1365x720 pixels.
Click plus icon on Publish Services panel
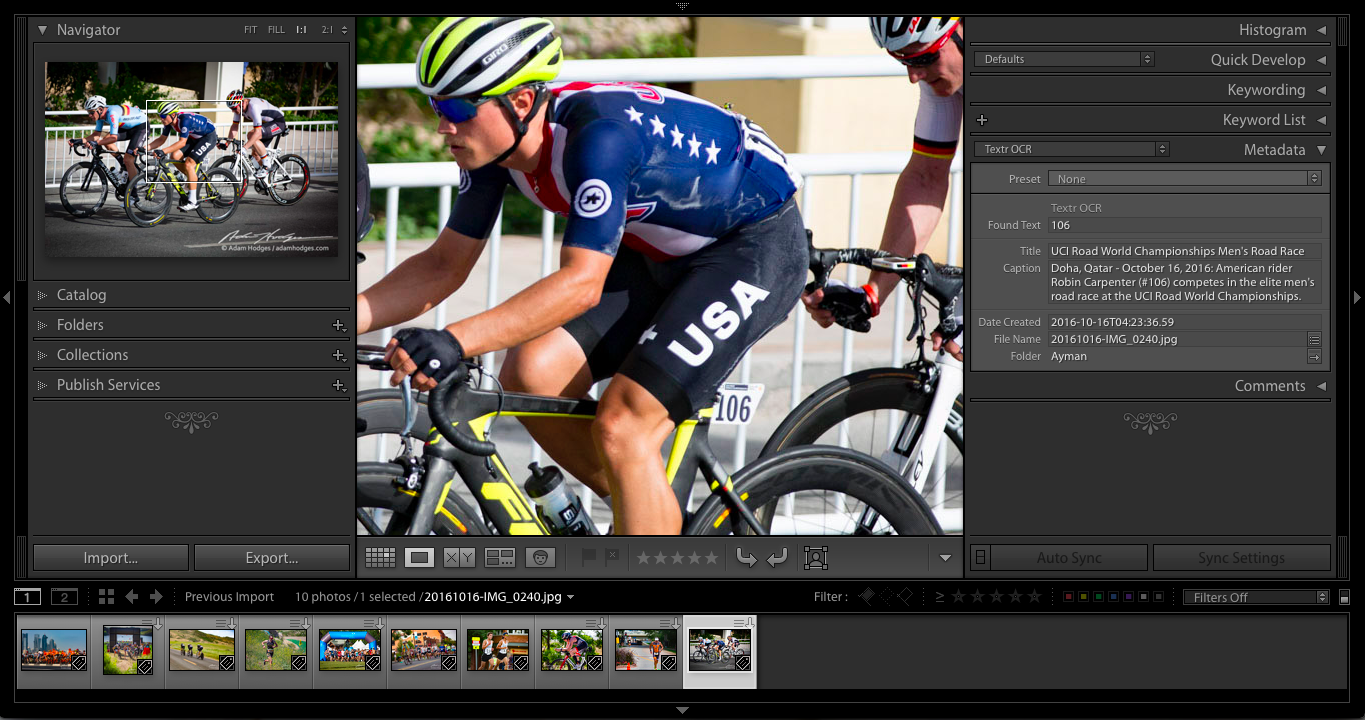[x=339, y=385]
